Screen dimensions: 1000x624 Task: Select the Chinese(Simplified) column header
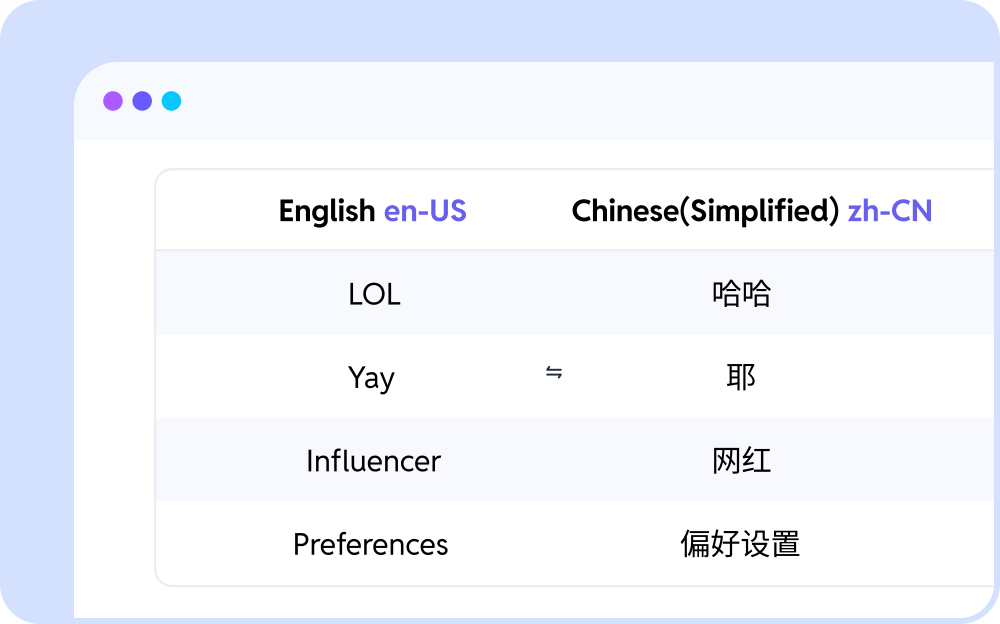pyautogui.click(x=705, y=211)
